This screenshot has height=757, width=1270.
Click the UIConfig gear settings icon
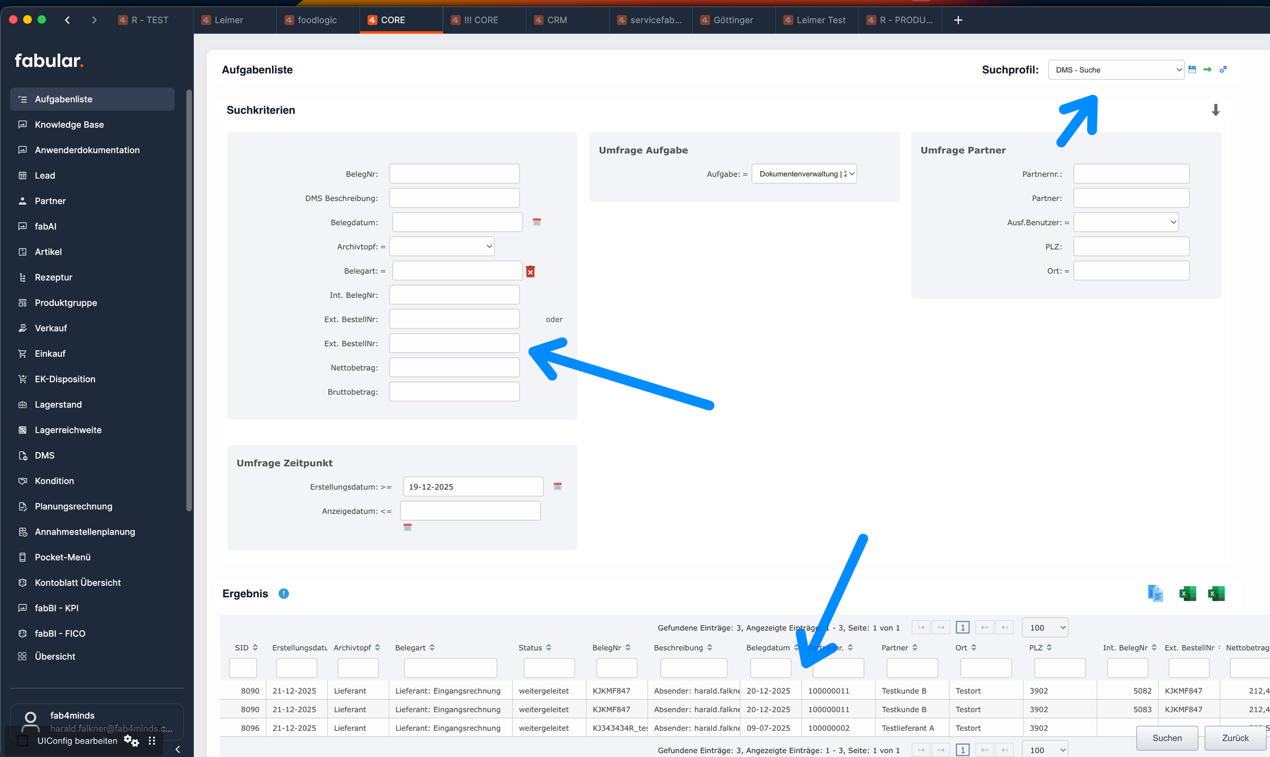132,741
